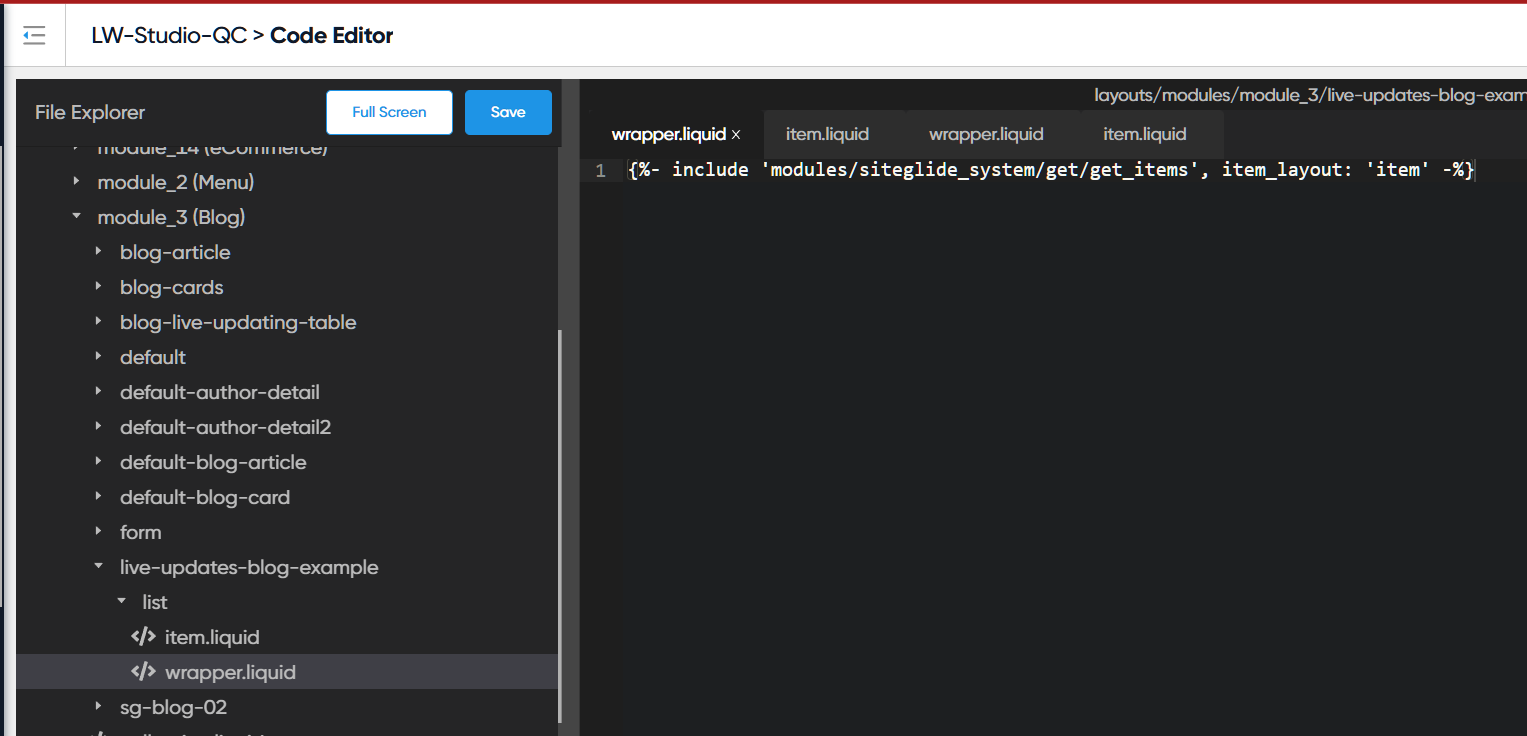Select the sg-blog-02 folder name
Screen dimensions: 1527x736
click(173, 707)
